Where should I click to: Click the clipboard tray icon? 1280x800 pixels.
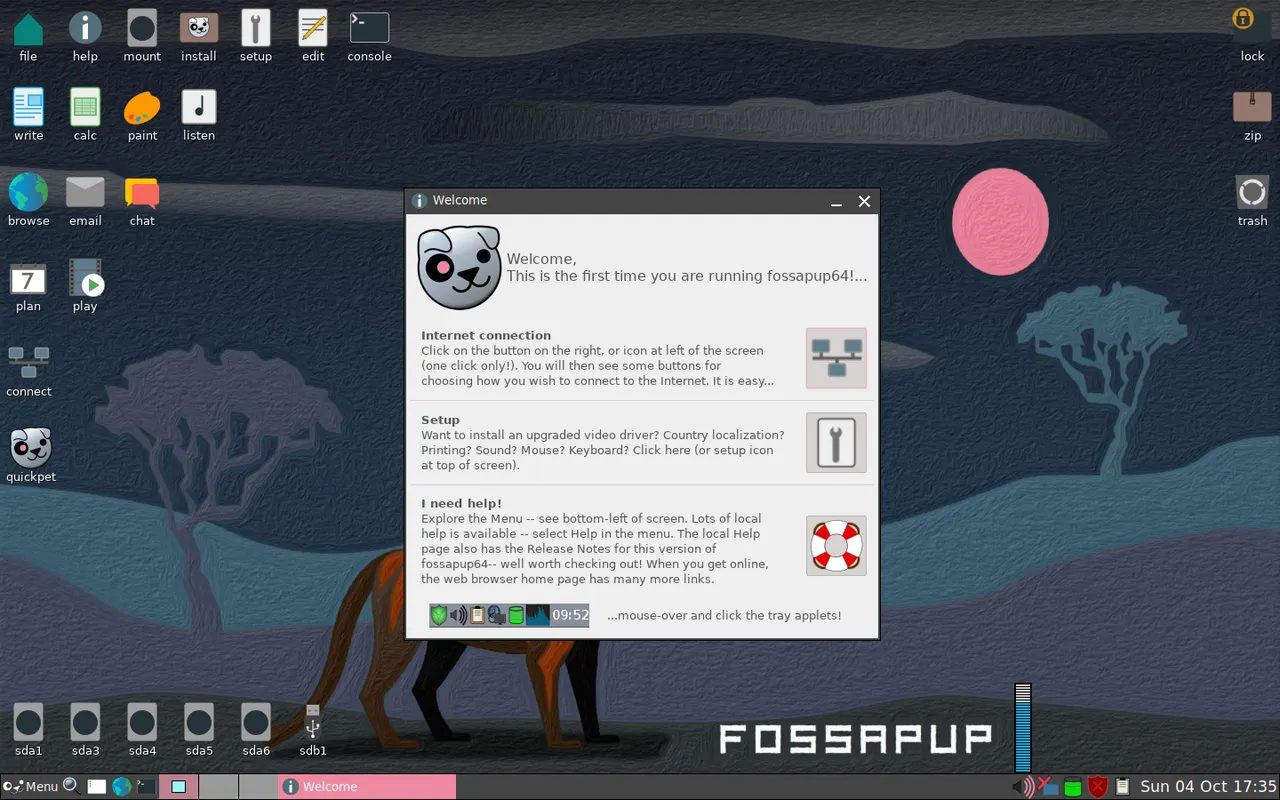click(x=1122, y=786)
